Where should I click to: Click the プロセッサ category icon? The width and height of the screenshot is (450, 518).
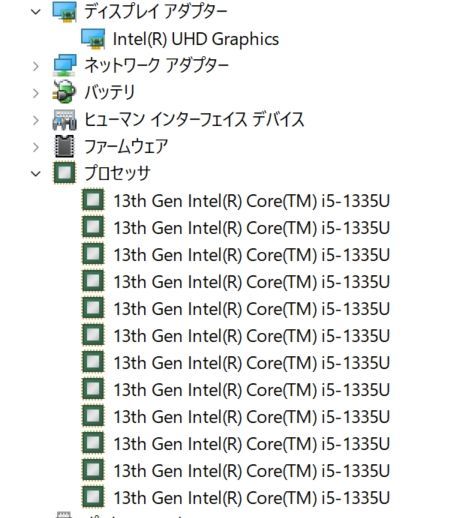coord(64,173)
